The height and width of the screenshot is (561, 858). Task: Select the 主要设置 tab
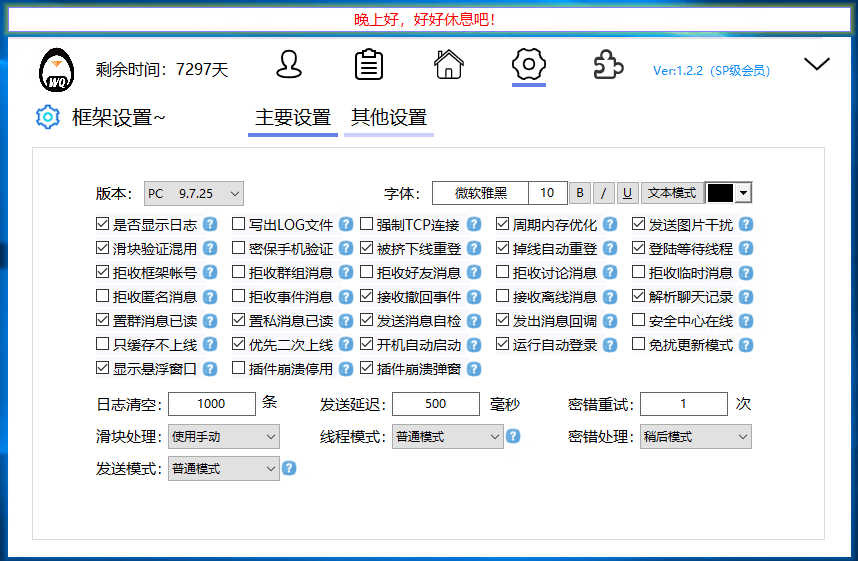(x=292, y=118)
